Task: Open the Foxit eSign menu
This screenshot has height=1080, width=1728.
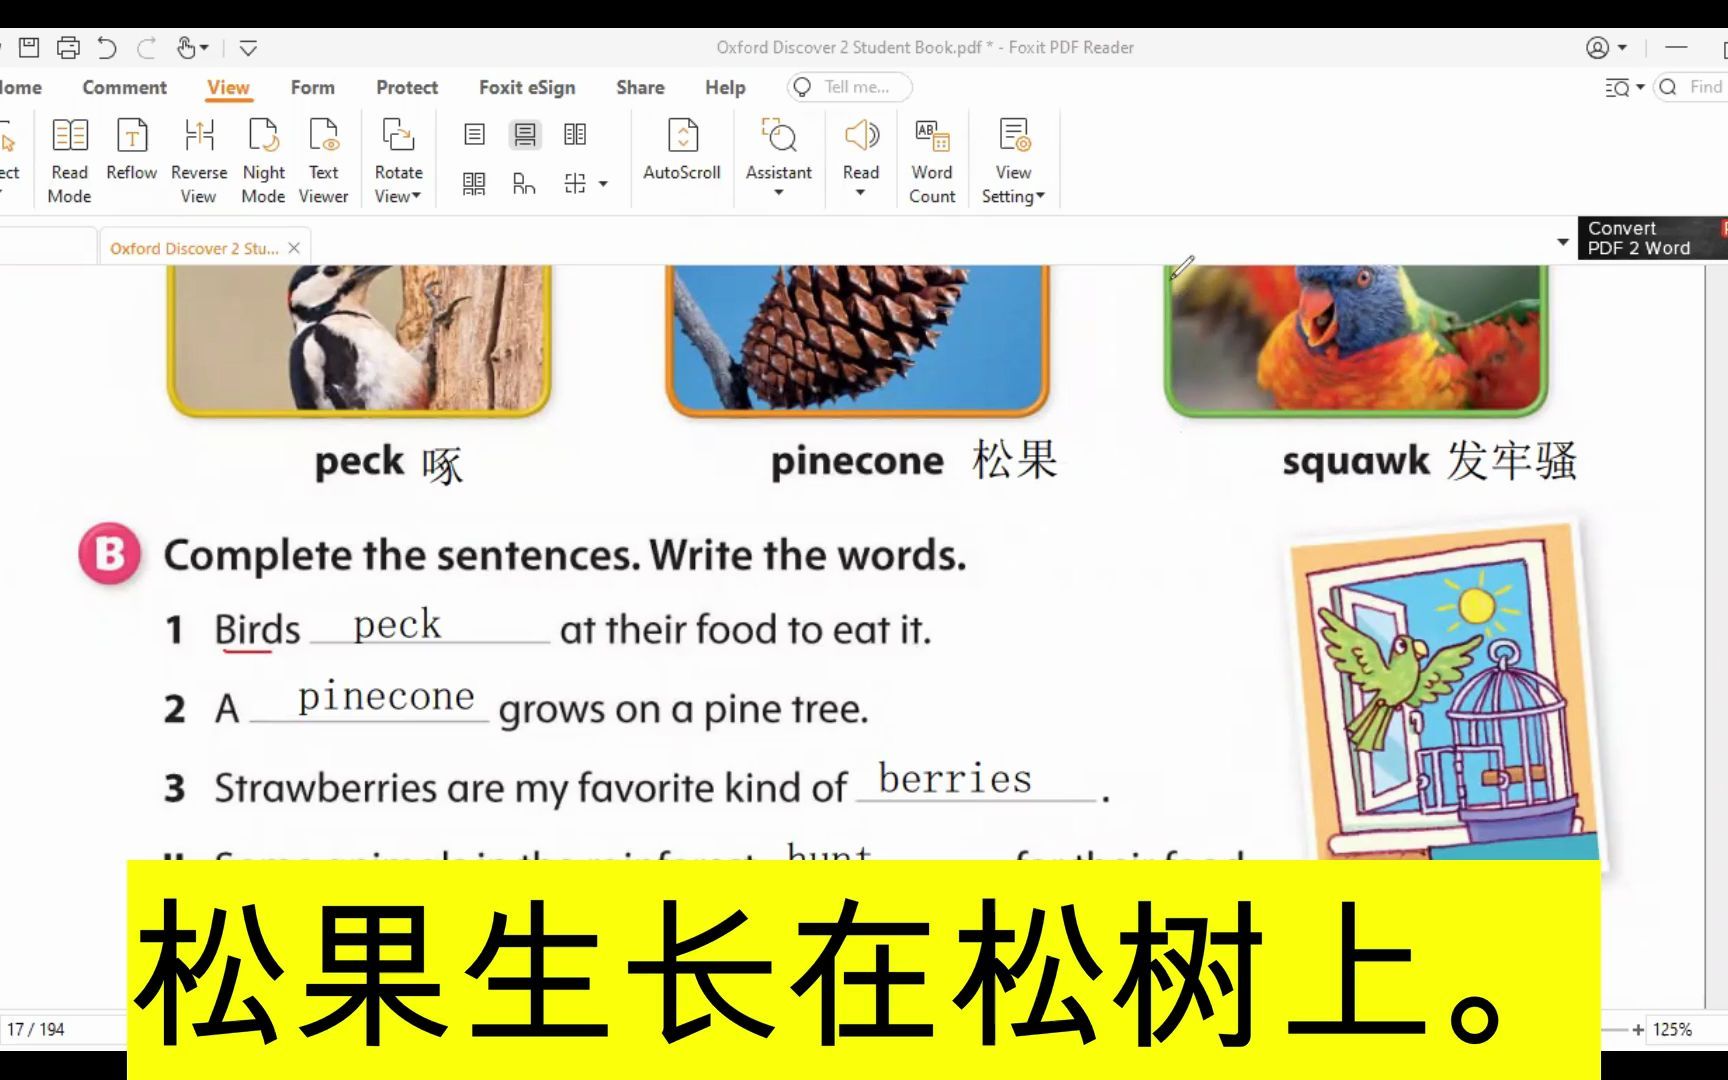Action: click(x=527, y=88)
